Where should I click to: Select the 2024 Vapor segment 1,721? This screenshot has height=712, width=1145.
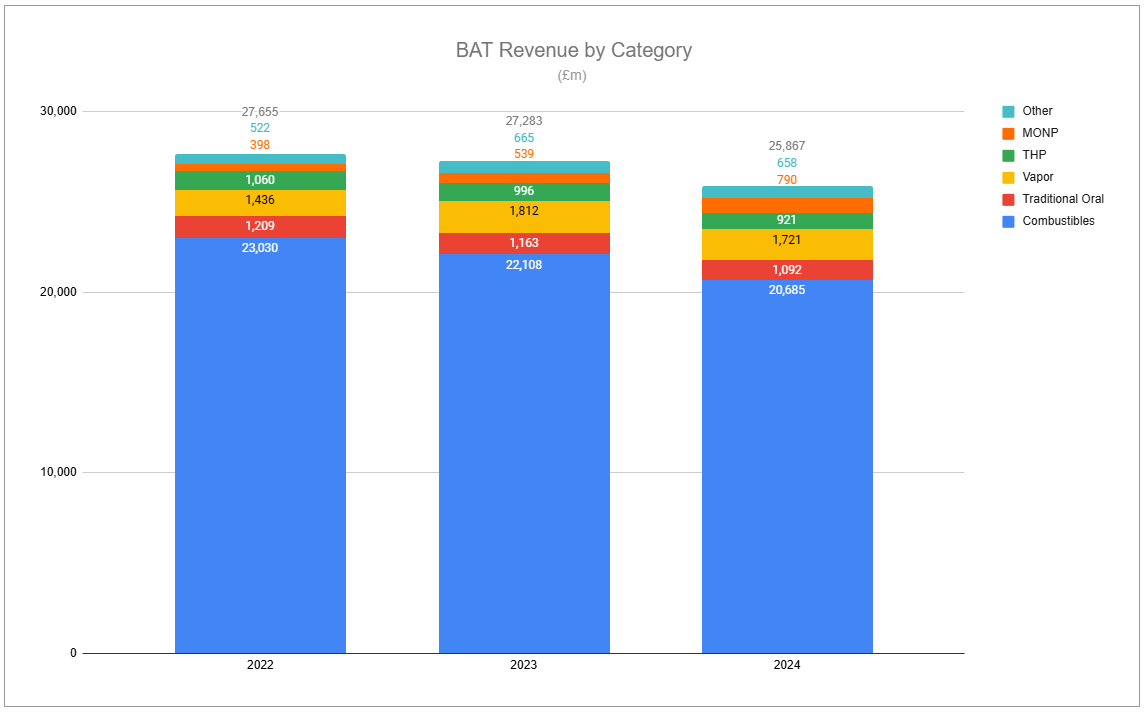(787, 245)
